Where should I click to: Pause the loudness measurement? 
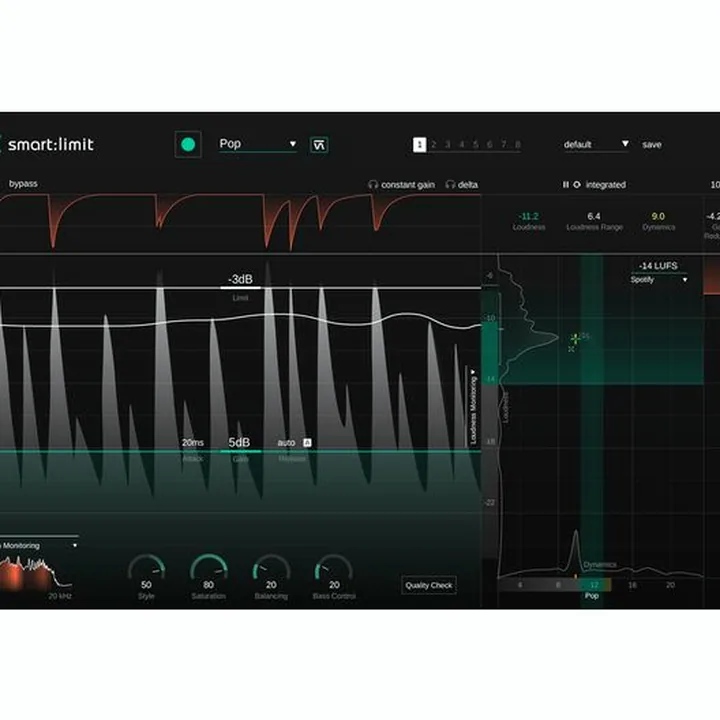[566, 185]
